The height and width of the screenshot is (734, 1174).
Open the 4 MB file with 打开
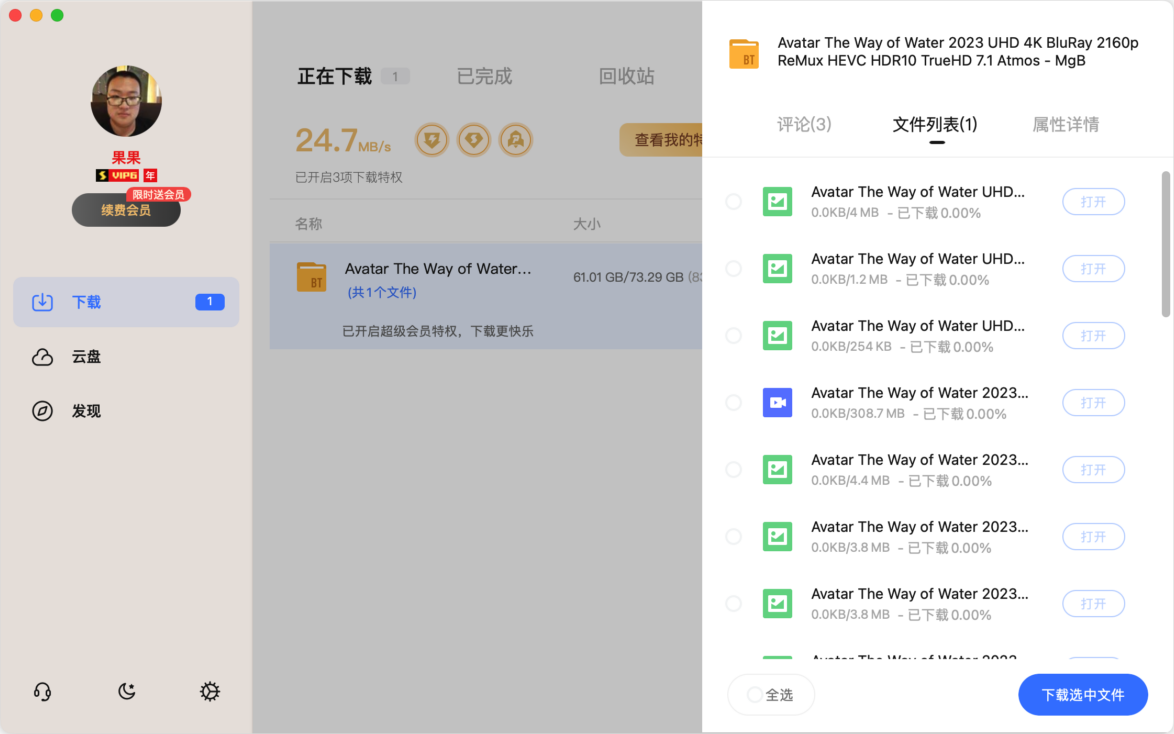pos(1093,201)
